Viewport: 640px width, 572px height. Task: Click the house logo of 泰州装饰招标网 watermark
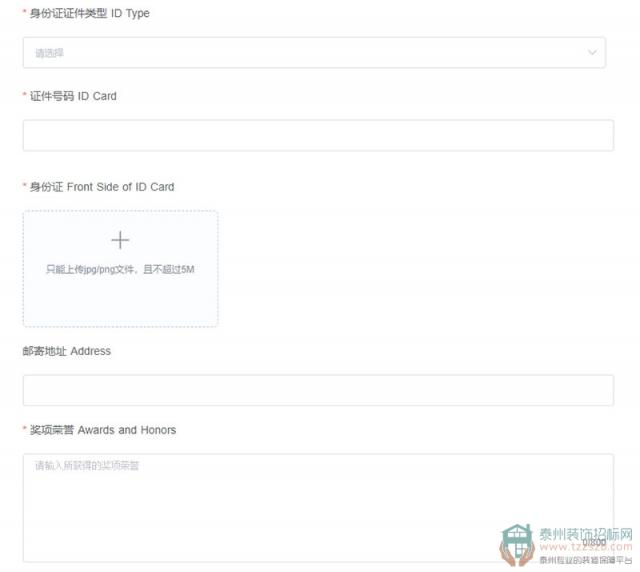point(517,545)
